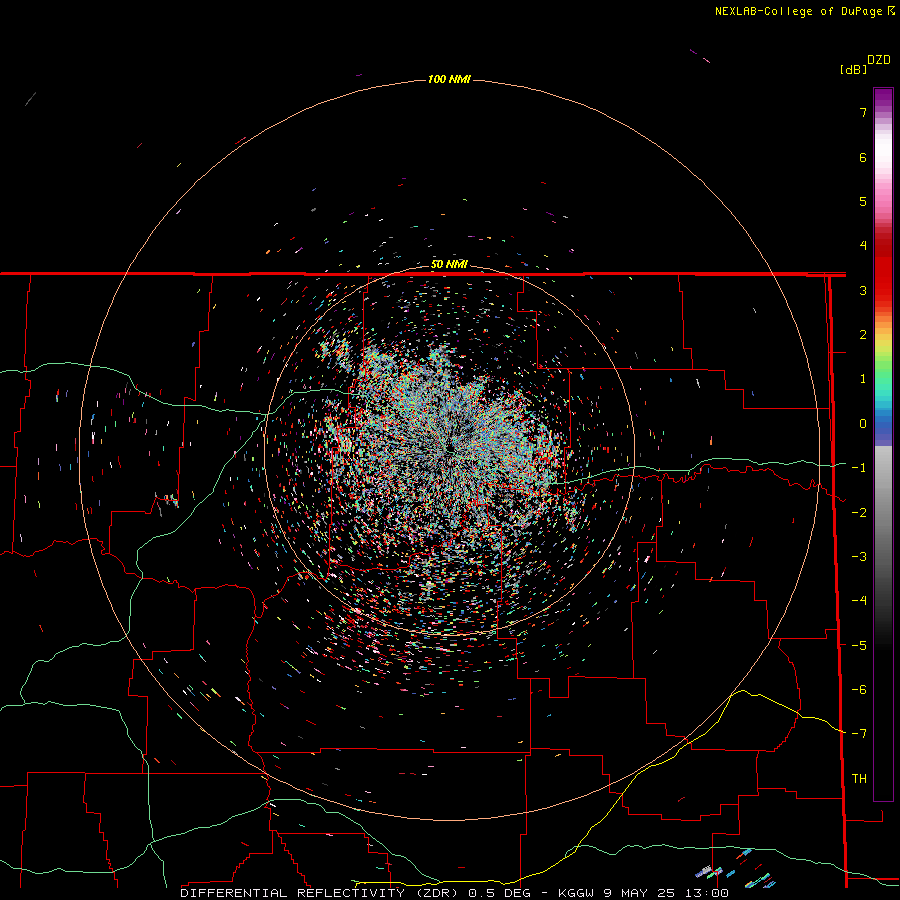The width and height of the screenshot is (900, 900).
Task: Click the -7 dB tick label on the scale
Action: [x=859, y=734]
